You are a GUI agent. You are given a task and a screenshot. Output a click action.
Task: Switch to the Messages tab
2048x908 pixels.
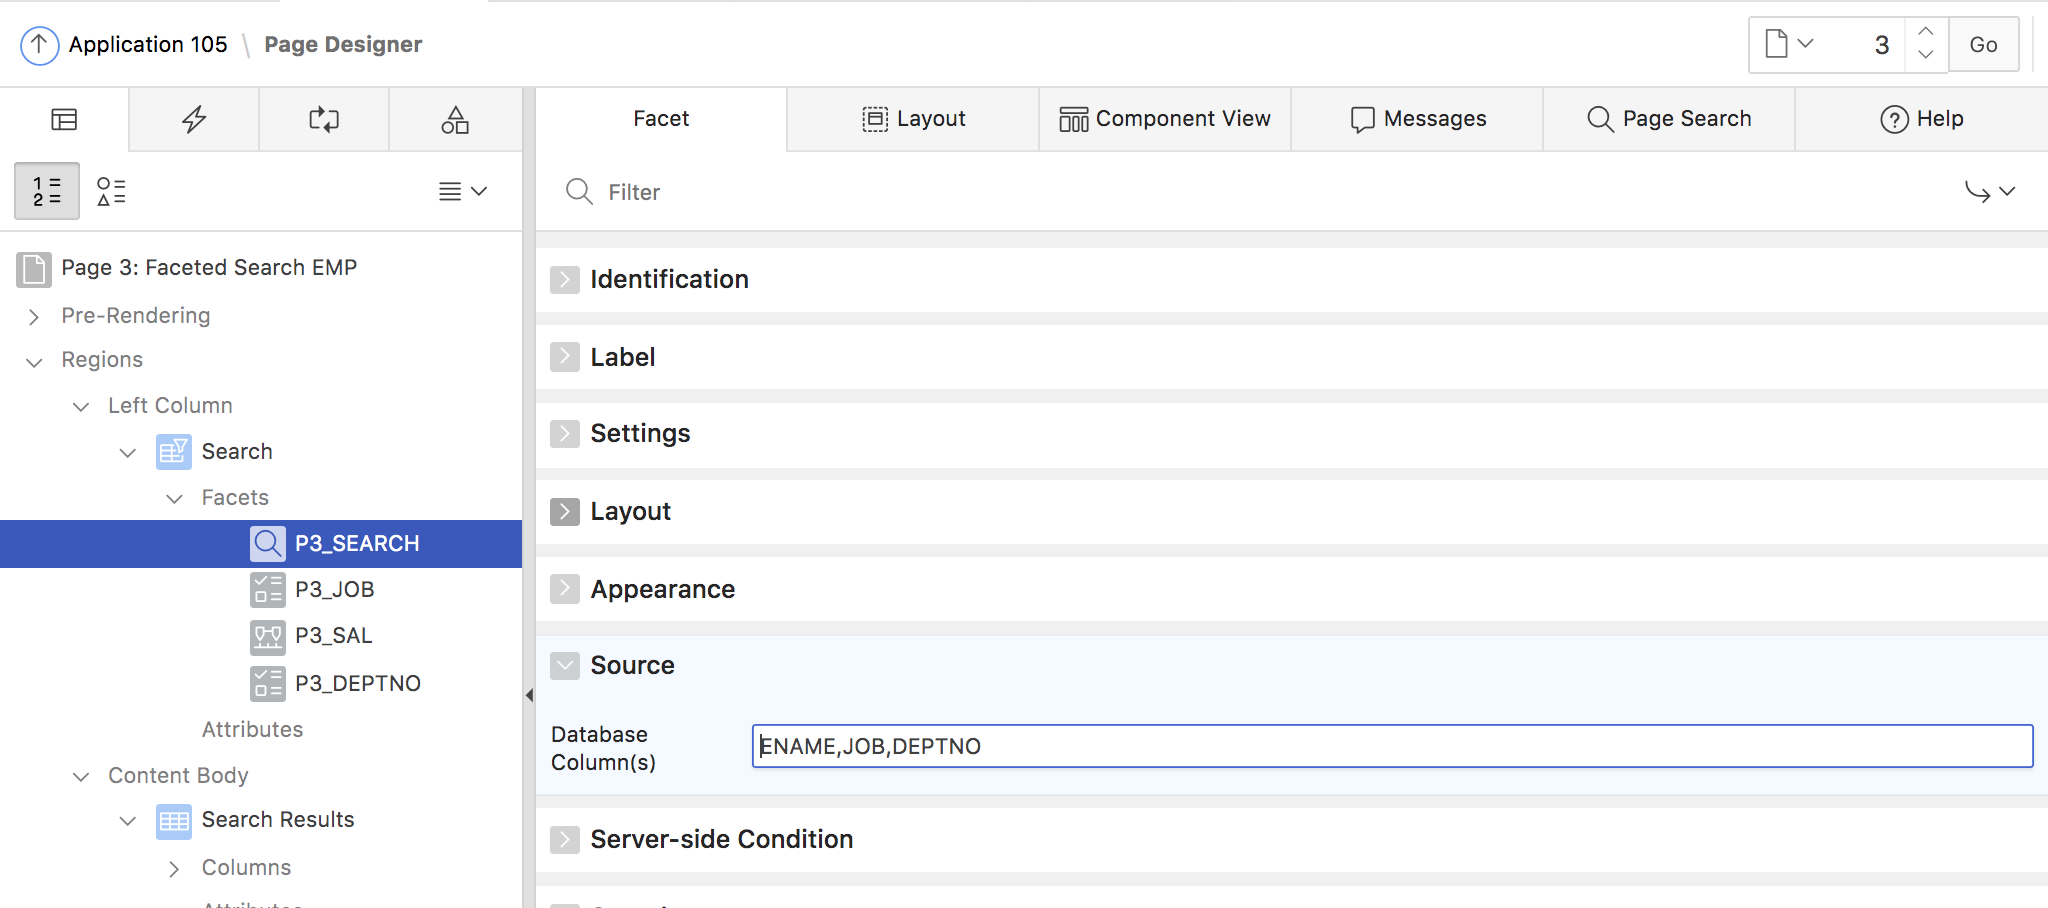pos(1420,118)
